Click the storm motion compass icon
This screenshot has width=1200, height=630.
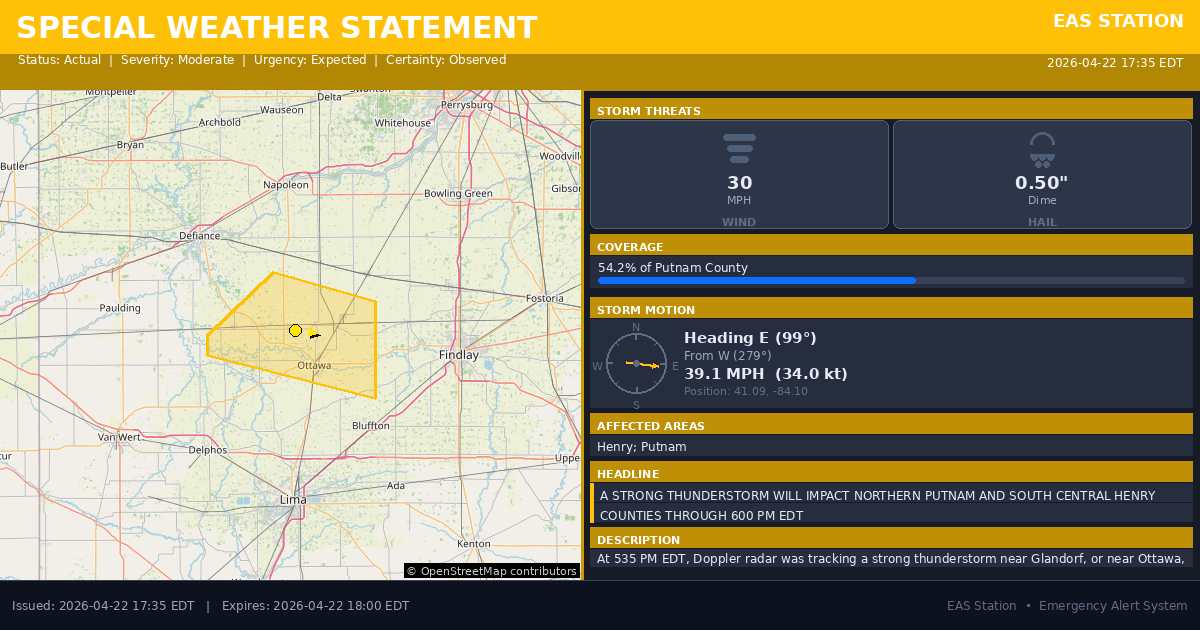(x=636, y=364)
